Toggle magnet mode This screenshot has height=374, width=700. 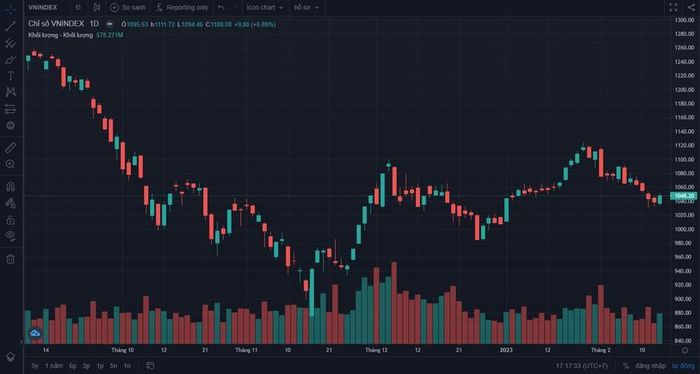click(11, 187)
